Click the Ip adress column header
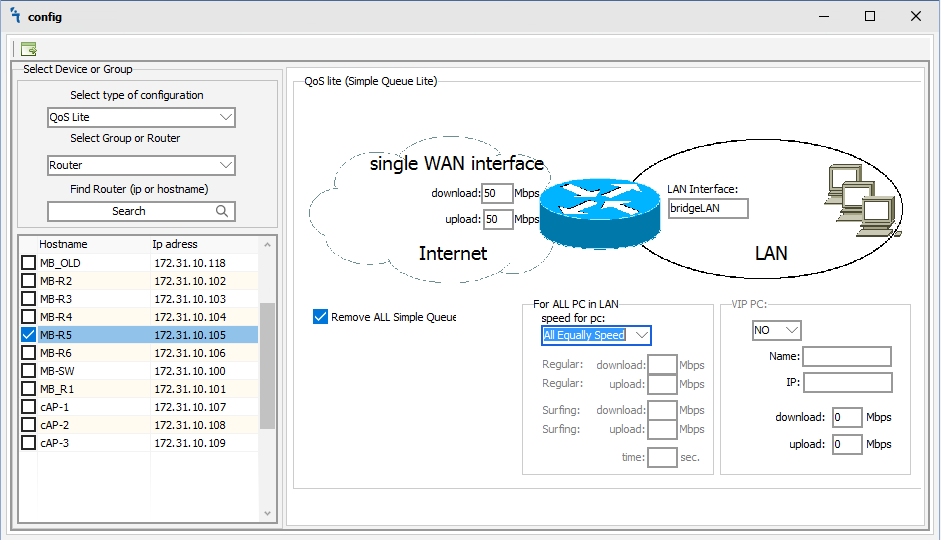941x540 pixels. (x=175, y=244)
